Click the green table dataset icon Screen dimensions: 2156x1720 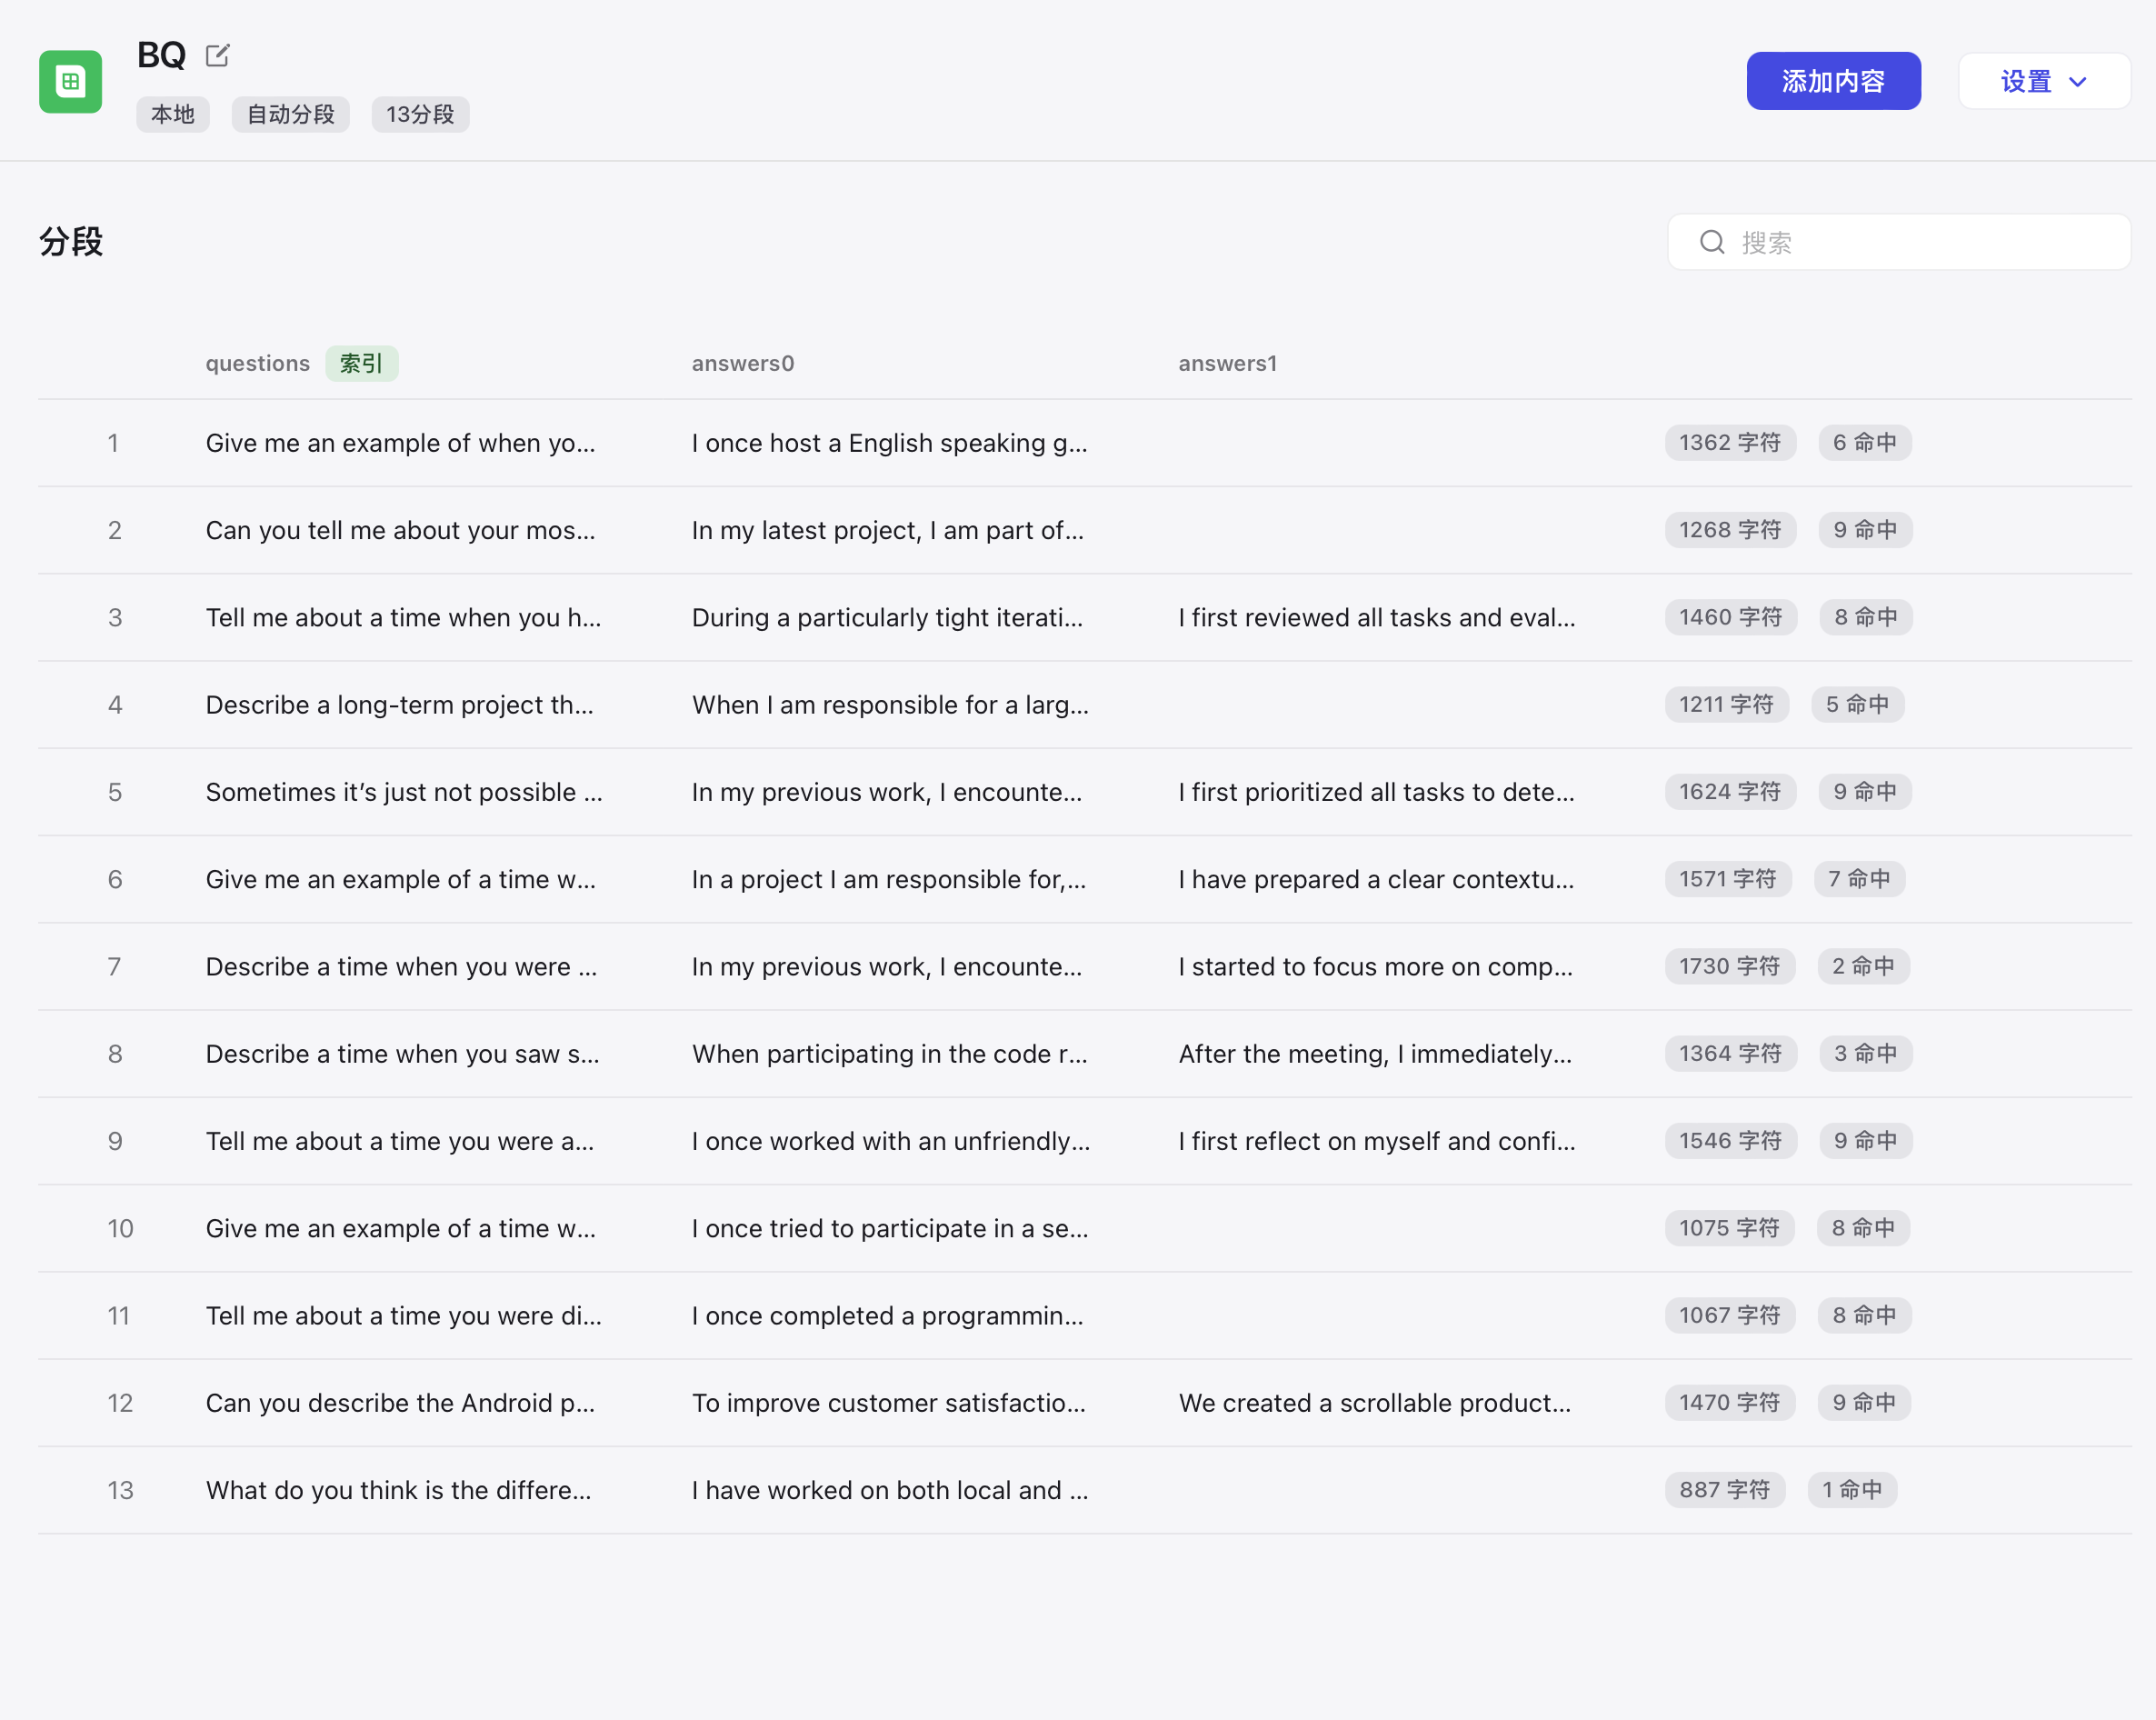[x=70, y=81]
